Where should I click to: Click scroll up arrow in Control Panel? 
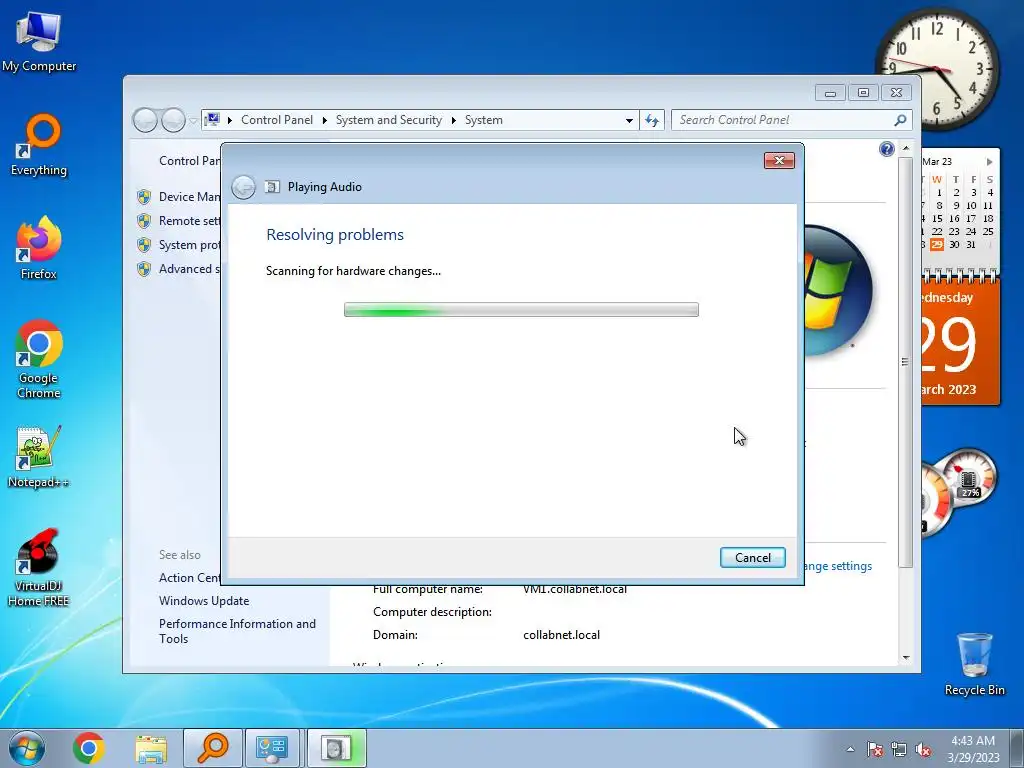click(x=906, y=149)
